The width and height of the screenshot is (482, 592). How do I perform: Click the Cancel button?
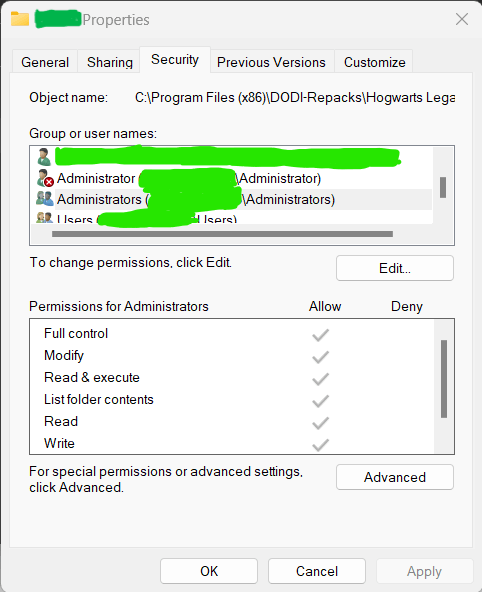(x=317, y=571)
